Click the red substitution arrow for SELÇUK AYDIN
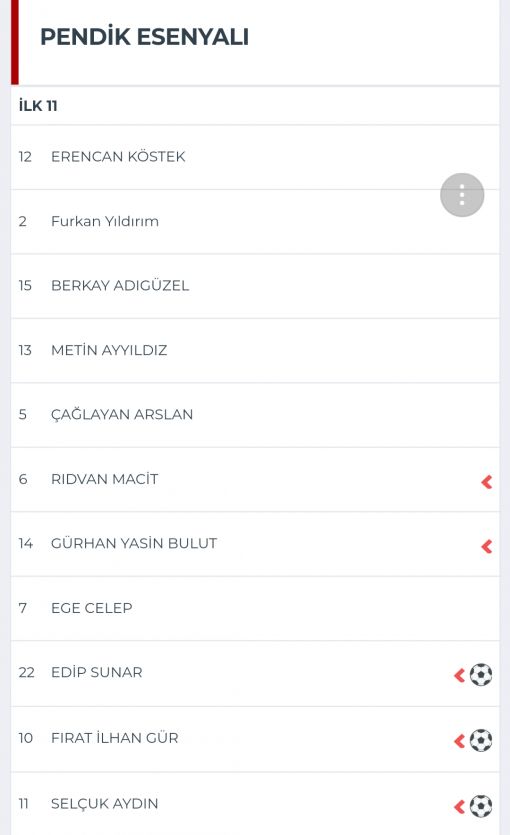 coord(459,806)
